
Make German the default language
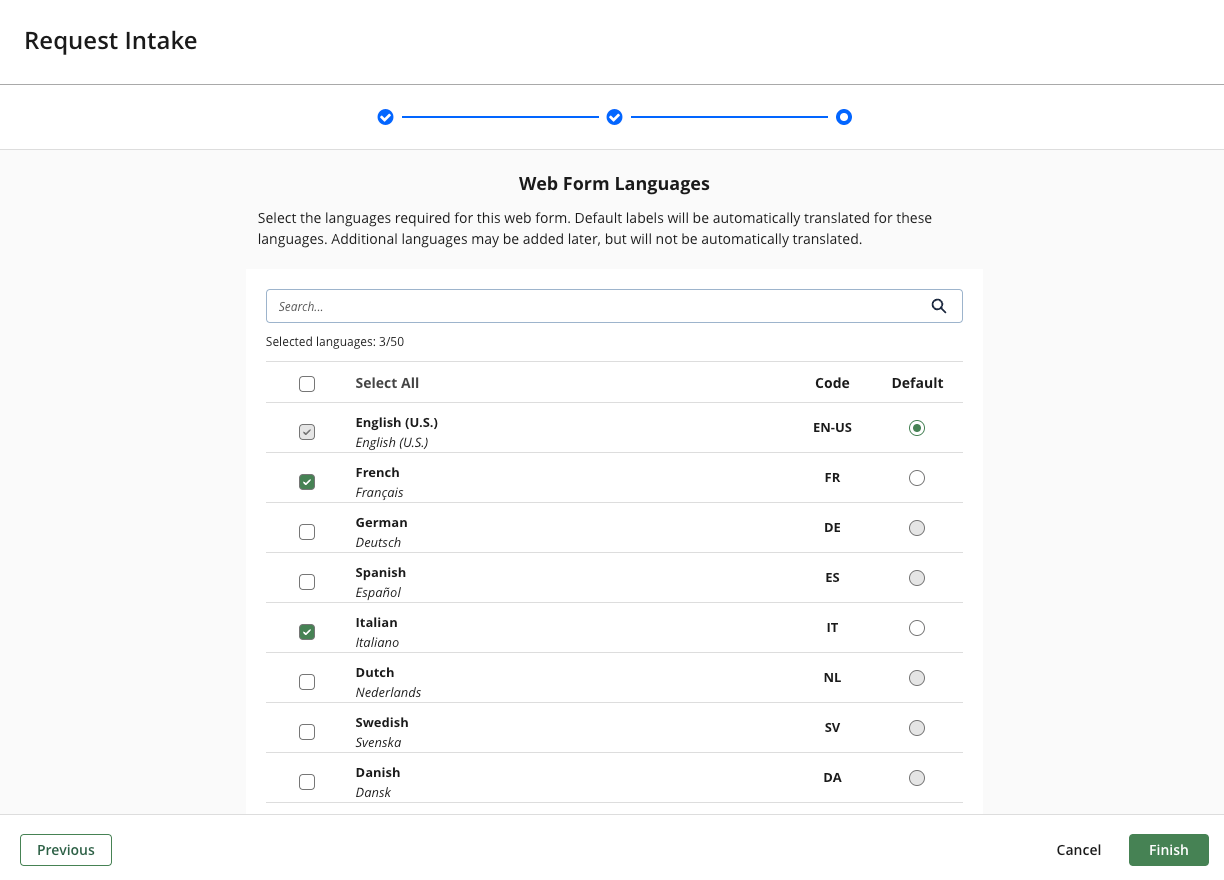click(917, 527)
